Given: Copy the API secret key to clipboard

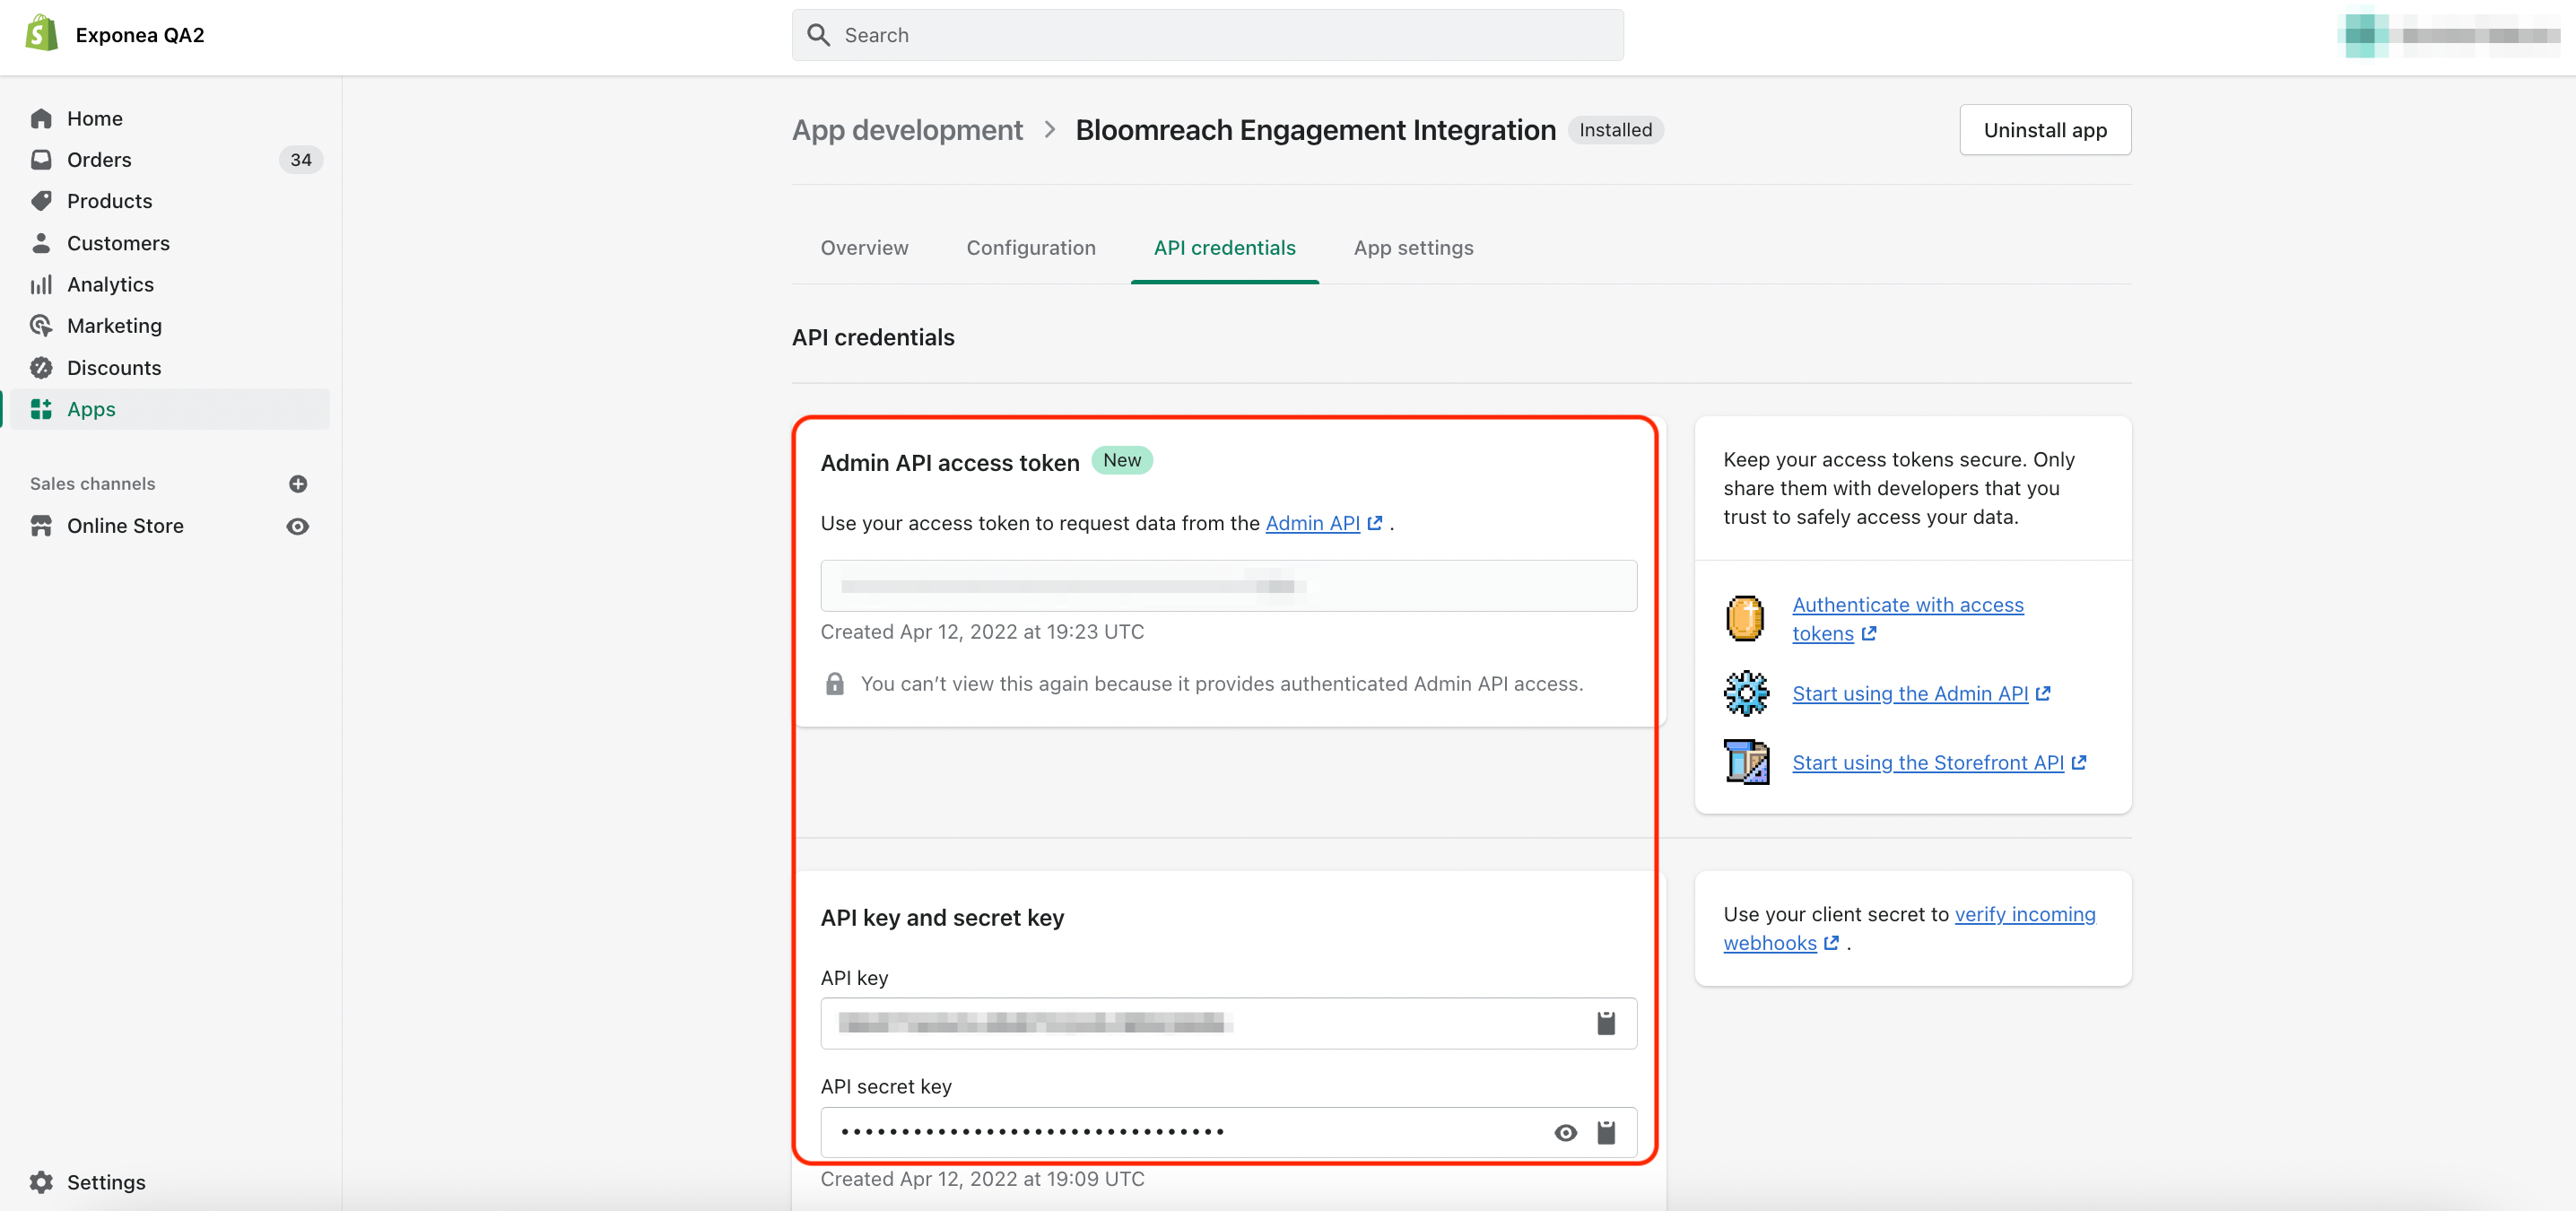Looking at the screenshot, I should pos(1606,1132).
